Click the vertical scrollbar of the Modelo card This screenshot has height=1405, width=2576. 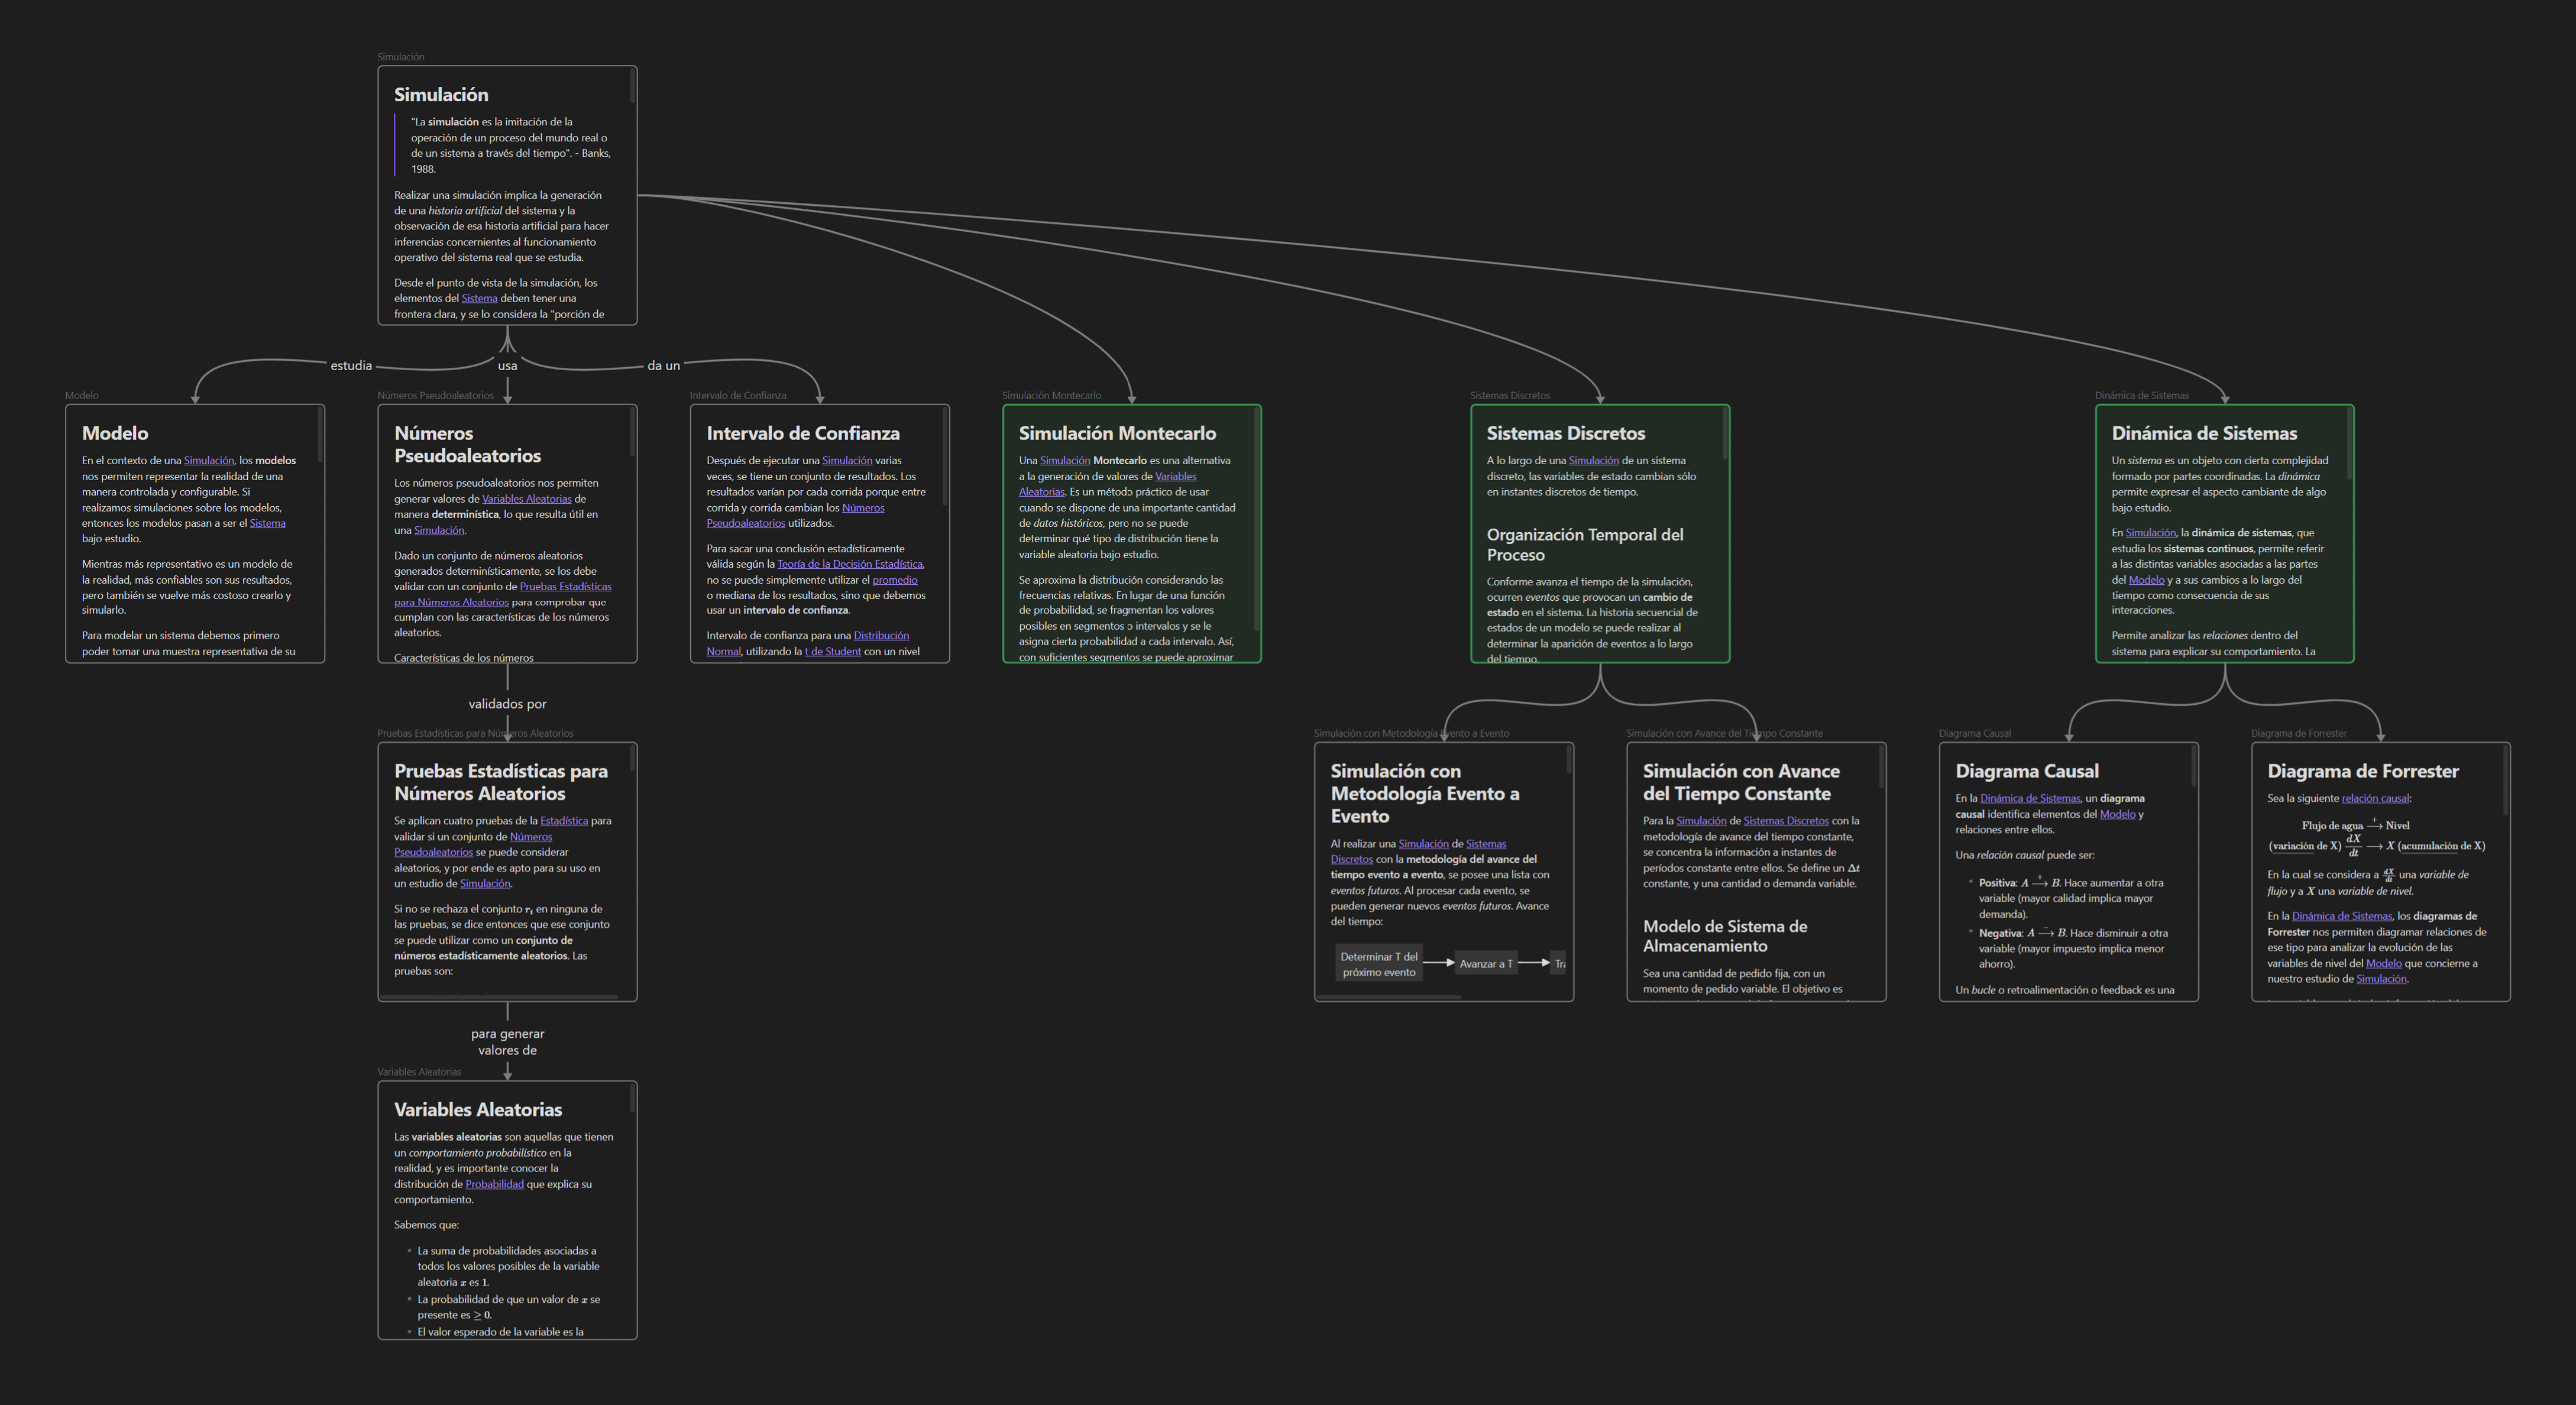pyautogui.click(x=320, y=436)
